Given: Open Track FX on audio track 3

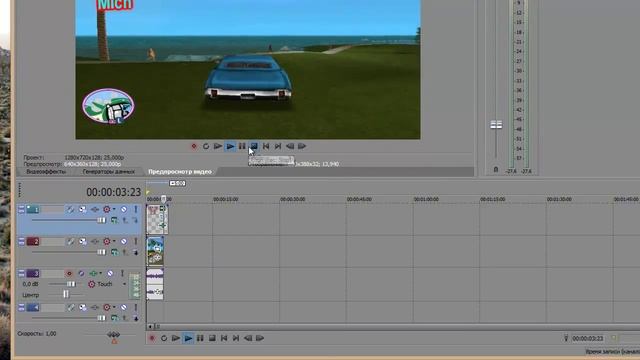Looking at the screenshot, I should coord(93,273).
